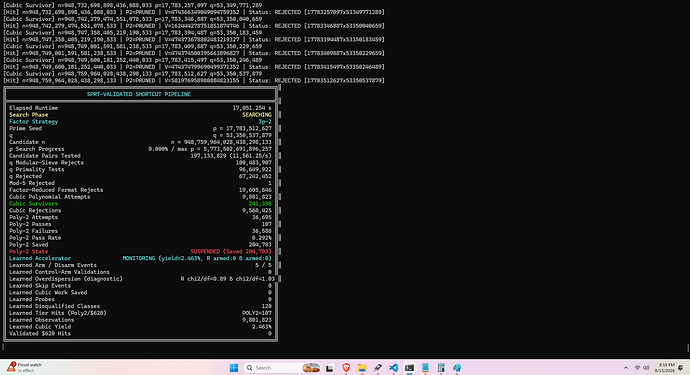Click the 'p Search Progress' label
690x375 pixels.
[x=37, y=149]
